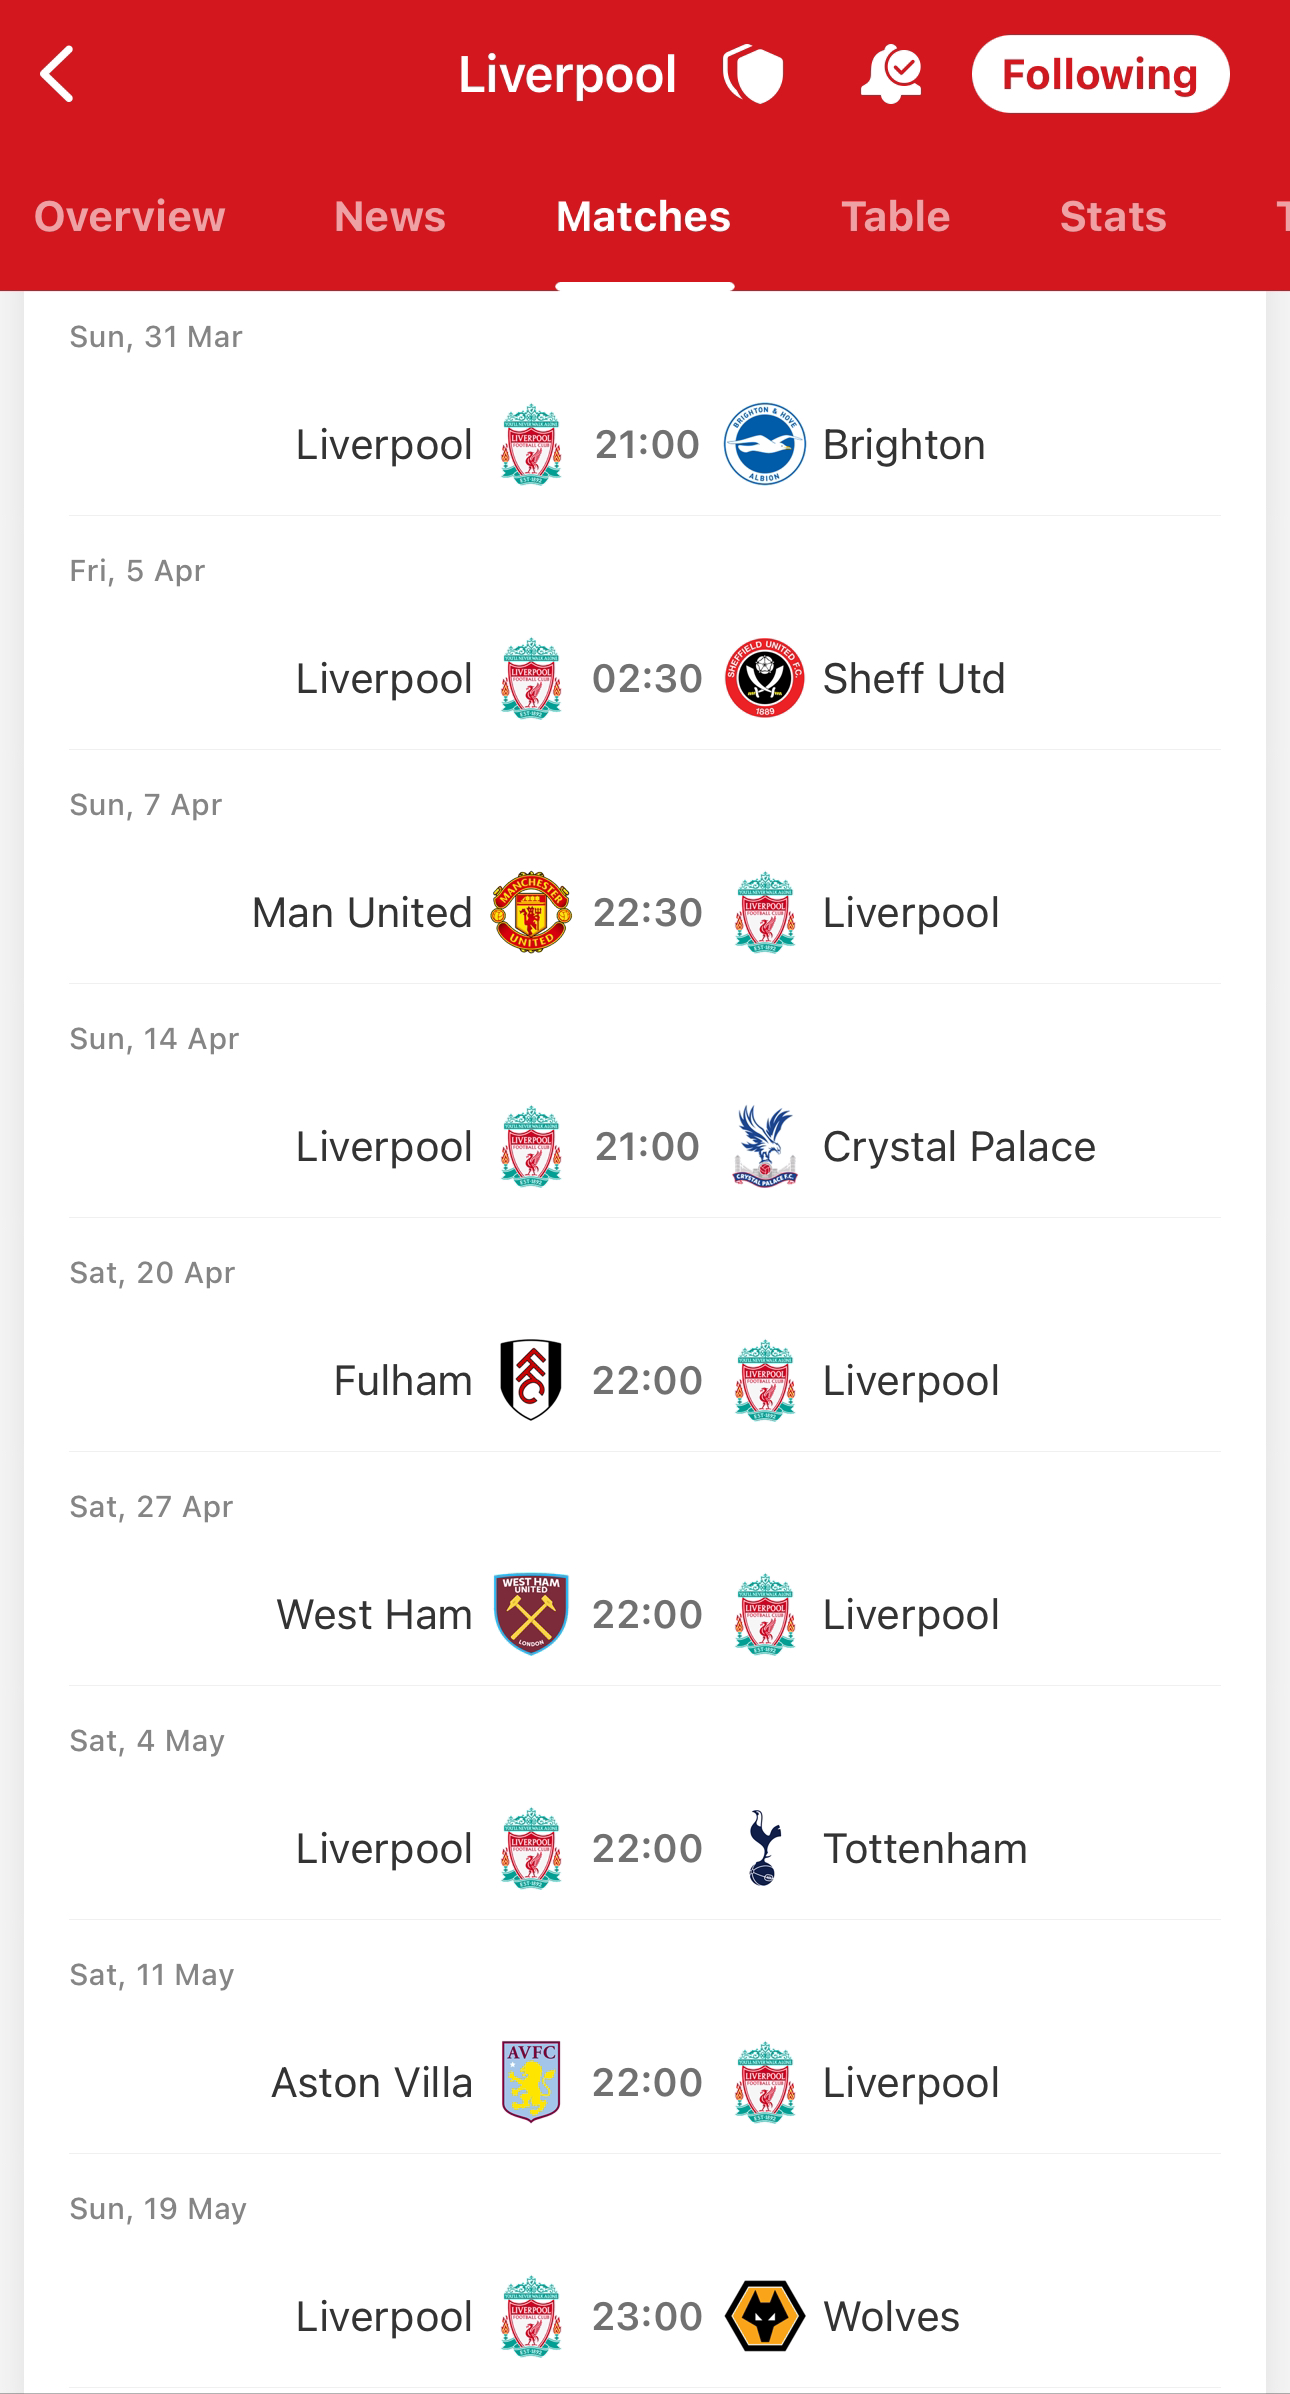Tap the shield icon beside Liverpool title
This screenshot has height=2394, width=1290.
753,74
